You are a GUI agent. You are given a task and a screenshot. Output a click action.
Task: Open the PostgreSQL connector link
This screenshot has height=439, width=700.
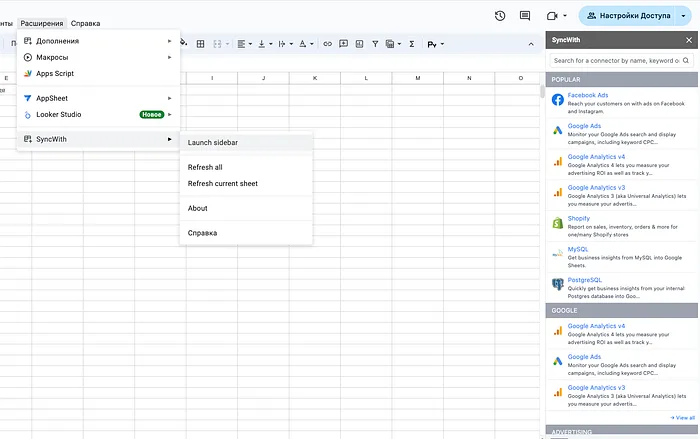[x=584, y=280]
